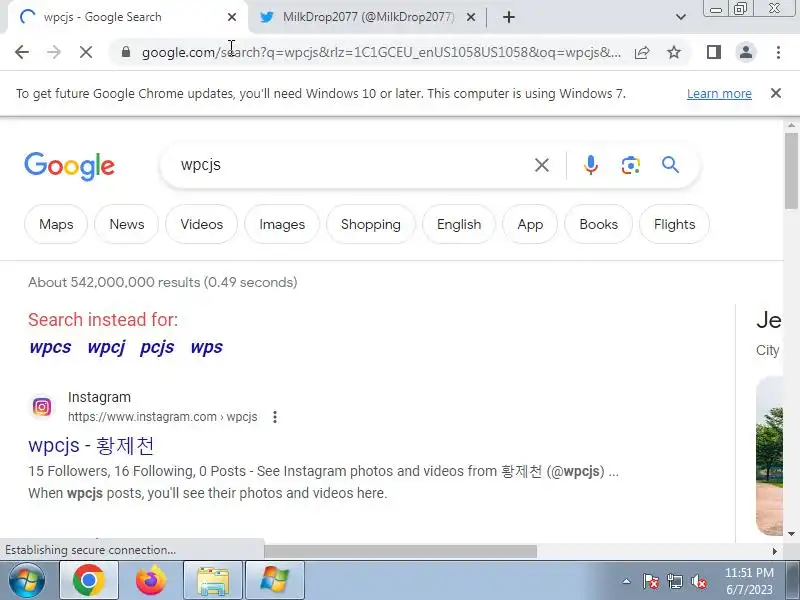
Task: Filter results by Videos
Action: pos(202,224)
